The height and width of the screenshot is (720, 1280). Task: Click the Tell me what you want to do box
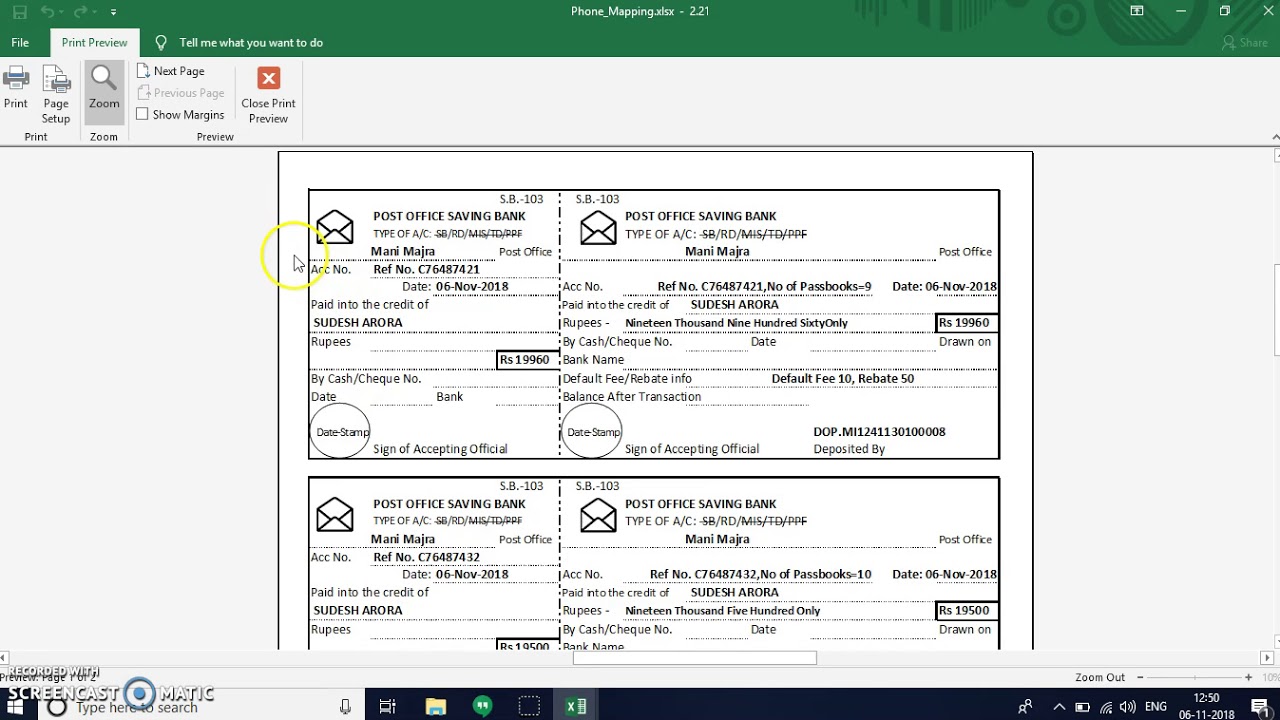coord(251,43)
